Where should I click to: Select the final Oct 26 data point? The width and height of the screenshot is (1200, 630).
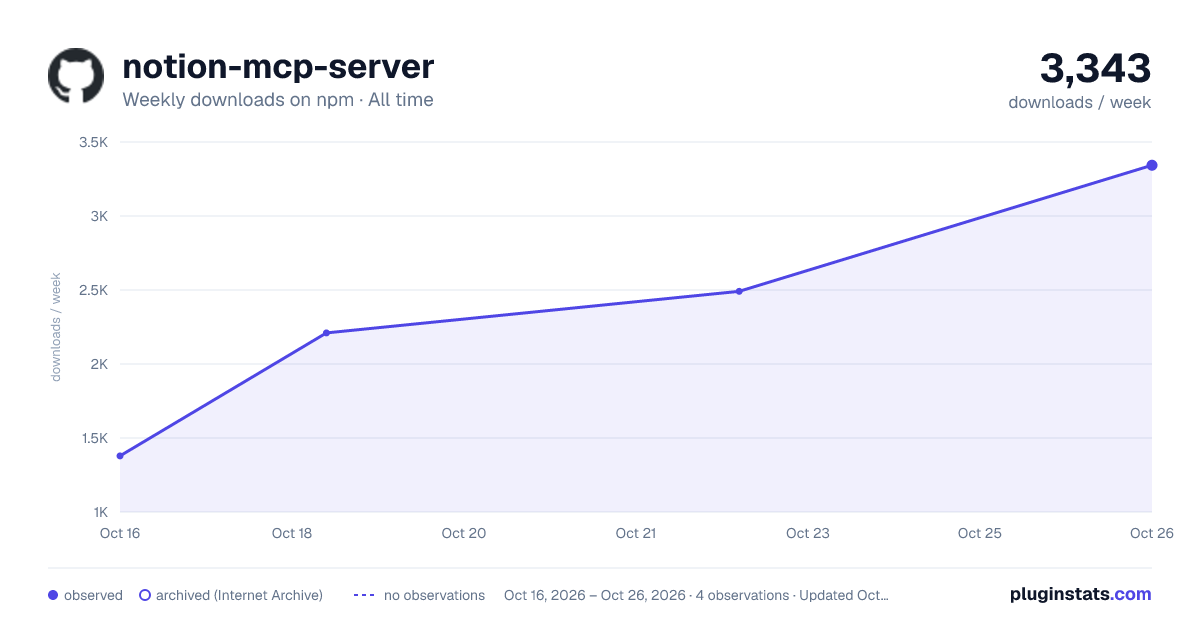pyautogui.click(x=1152, y=165)
